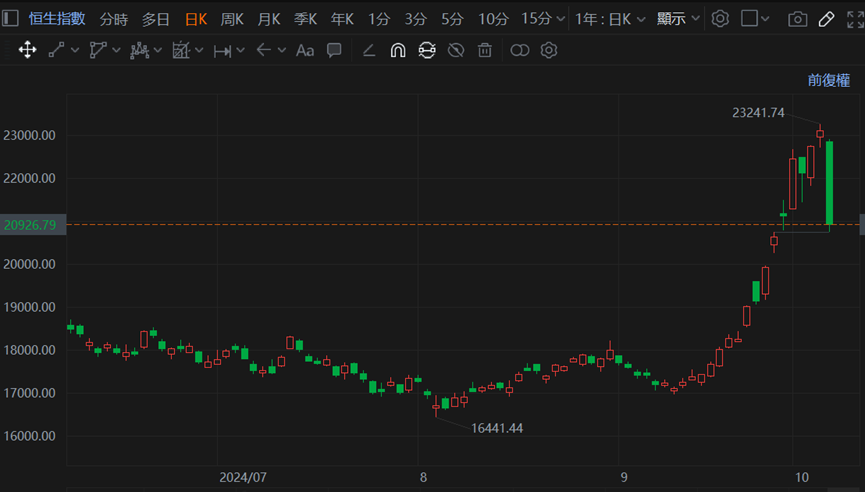Viewport: 865px width, 492px height.
Task: Click the 22000.00 axis label
Action: [29, 178]
